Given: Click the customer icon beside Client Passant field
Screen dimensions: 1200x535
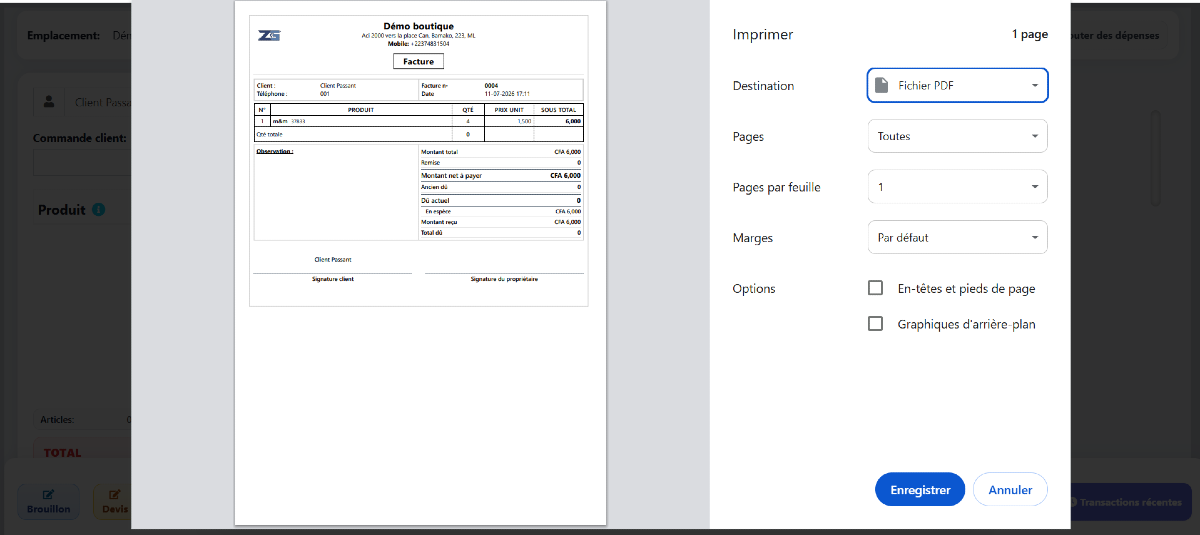Looking at the screenshot, I should [49, 102].
